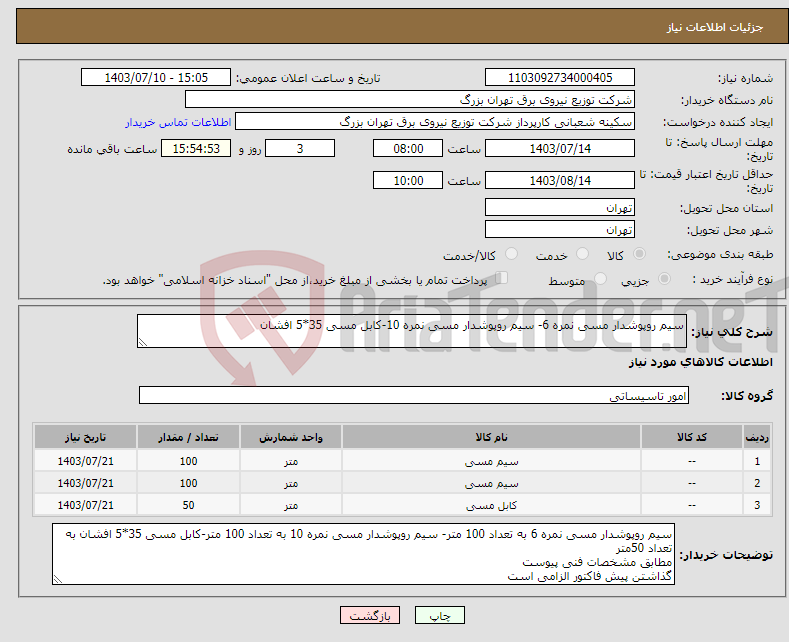
Task: Click the price validity date 1403/08/14 field
Action: (x=560, y=180)
